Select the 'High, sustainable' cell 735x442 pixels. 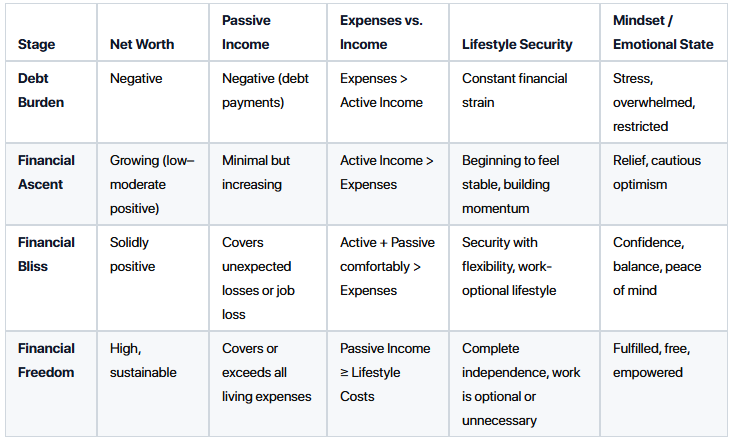[x=143, y=360]
